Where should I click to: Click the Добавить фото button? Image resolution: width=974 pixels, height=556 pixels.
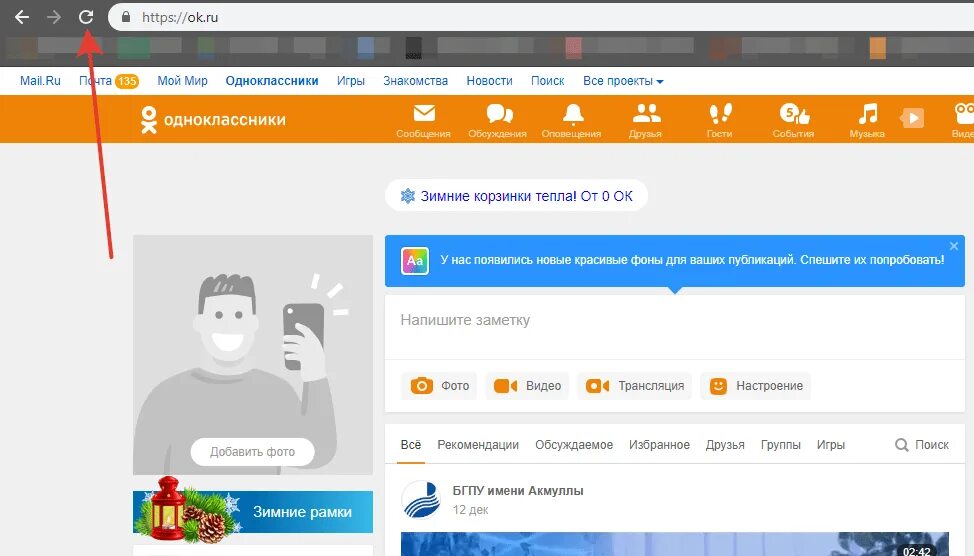click(252, 452)
